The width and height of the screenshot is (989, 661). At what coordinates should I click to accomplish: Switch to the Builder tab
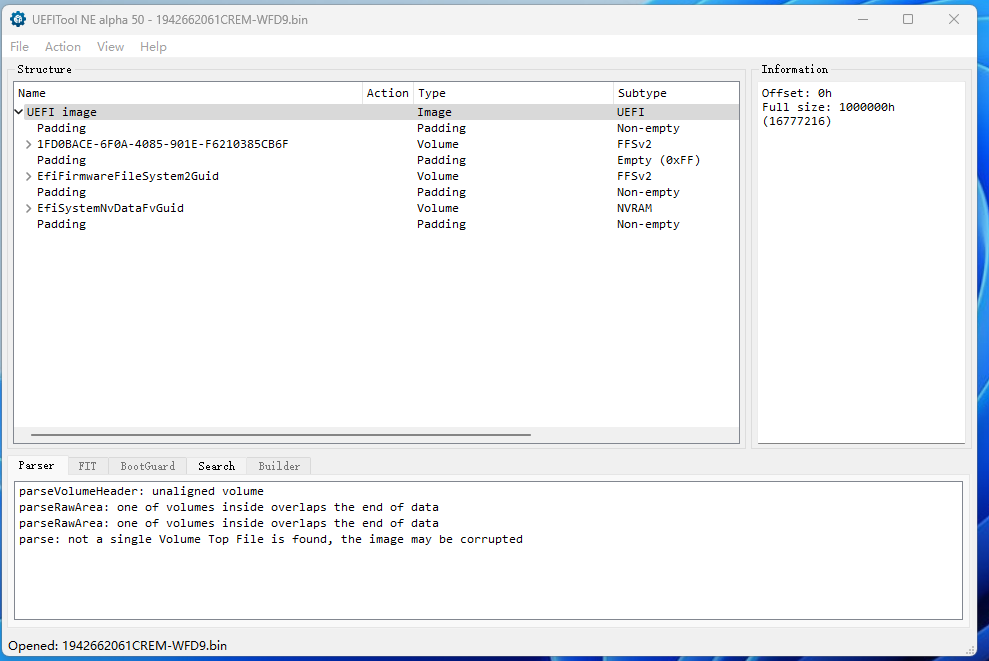click(279, 466)
